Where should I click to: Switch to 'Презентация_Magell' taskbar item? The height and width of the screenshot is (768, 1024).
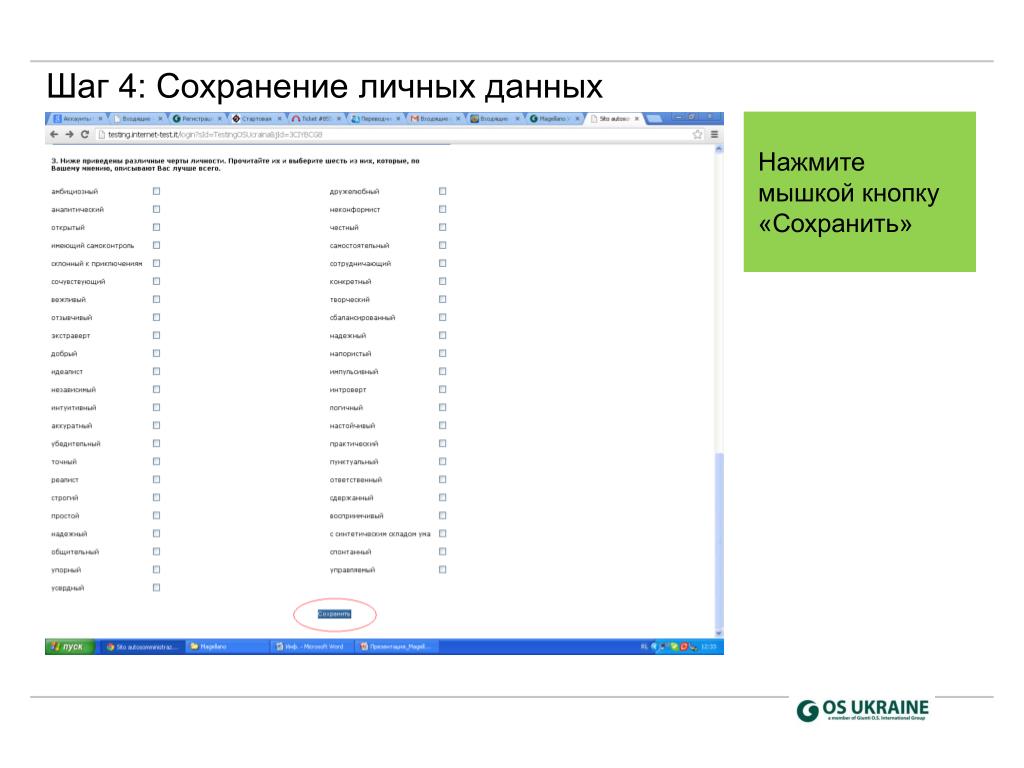pyautogui.click(x=397, y=647)
